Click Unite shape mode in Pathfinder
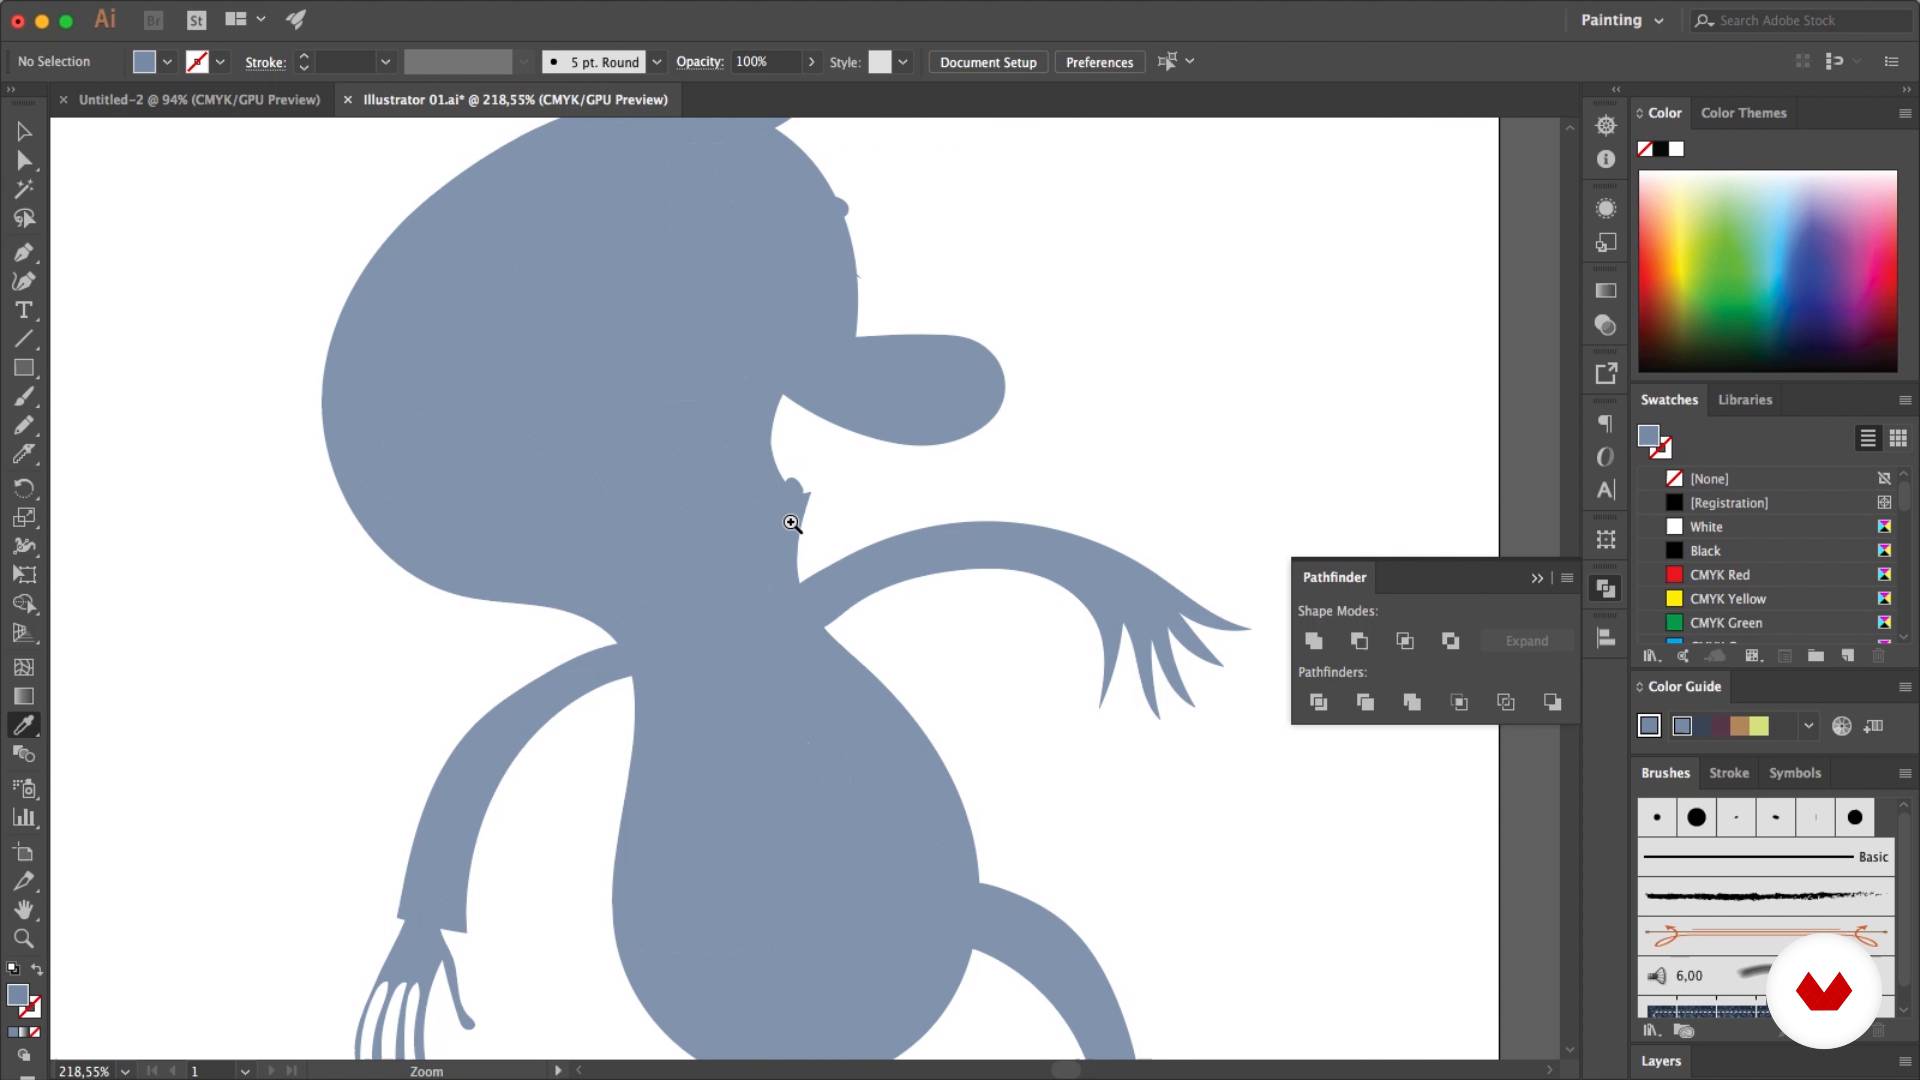This screenshot has width=1920, height=1080. 1314,641
